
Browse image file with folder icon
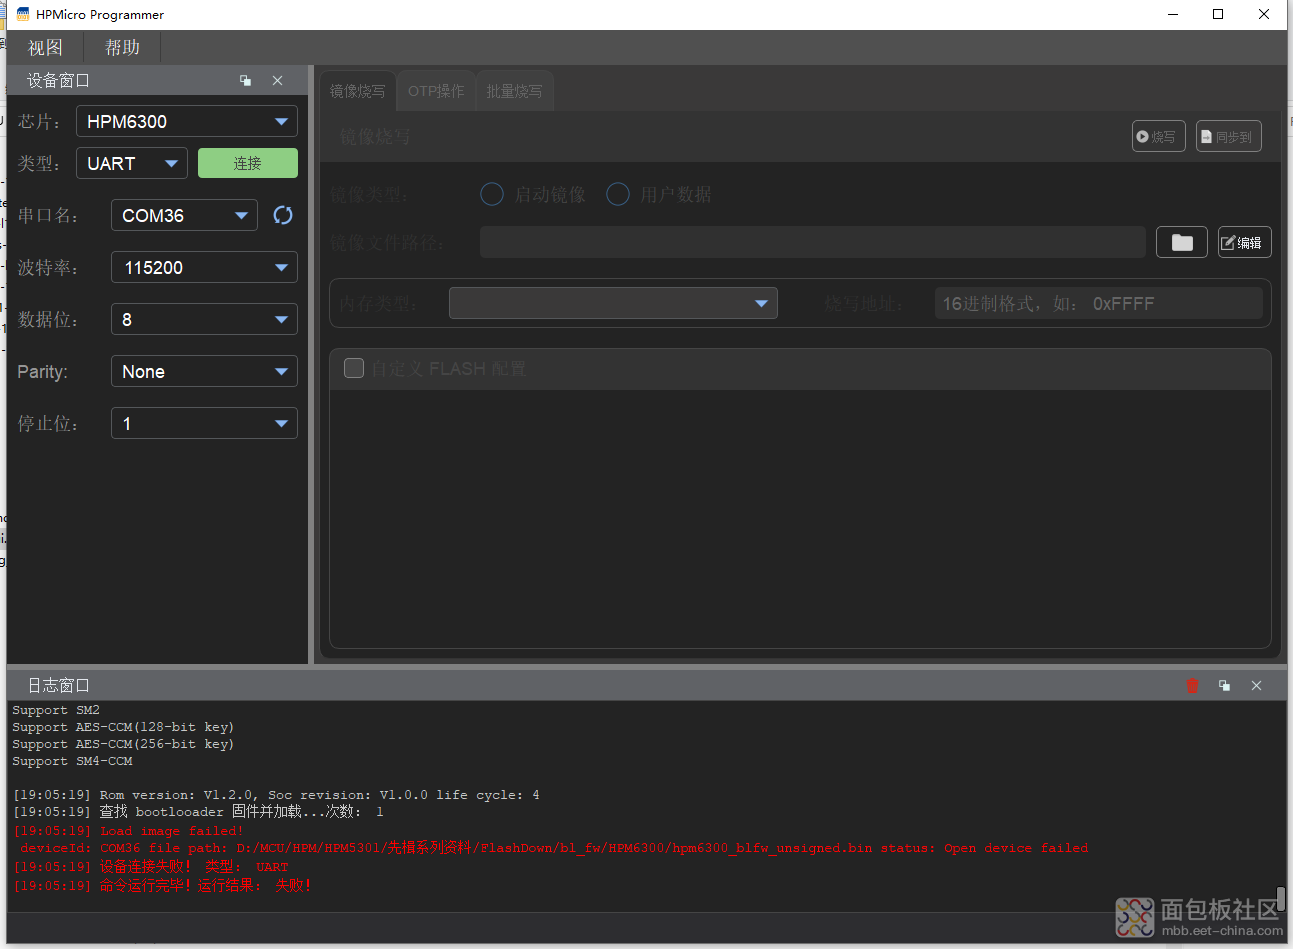pyautogui.click(x=1182, y=242)
